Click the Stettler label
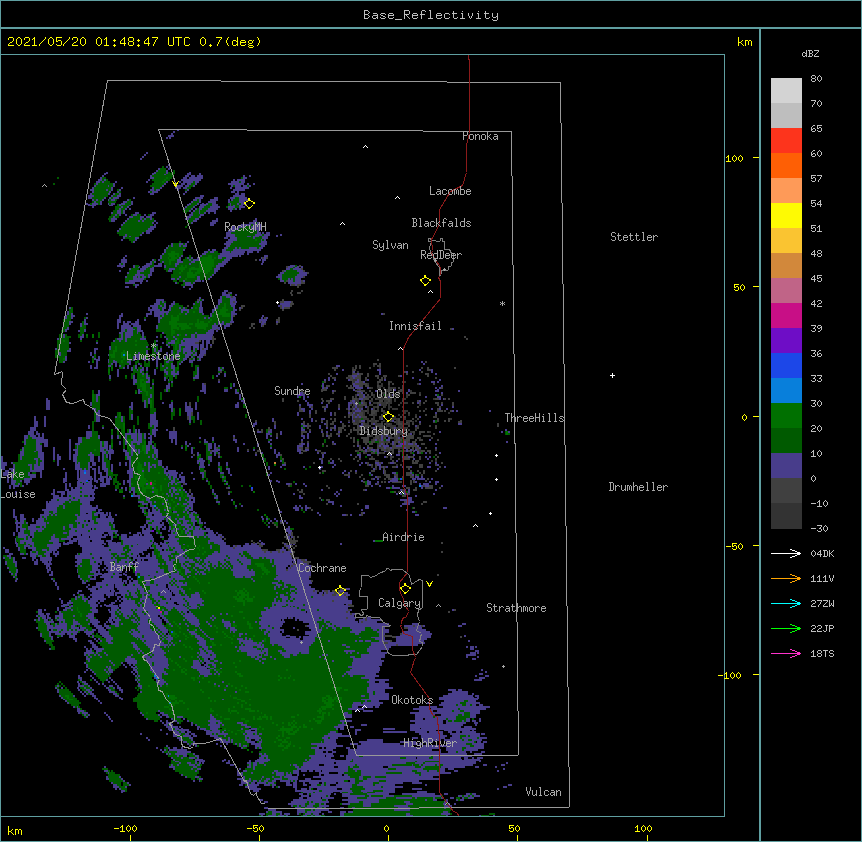This screenshot has height=842, width=862. (x=634, y=237)
